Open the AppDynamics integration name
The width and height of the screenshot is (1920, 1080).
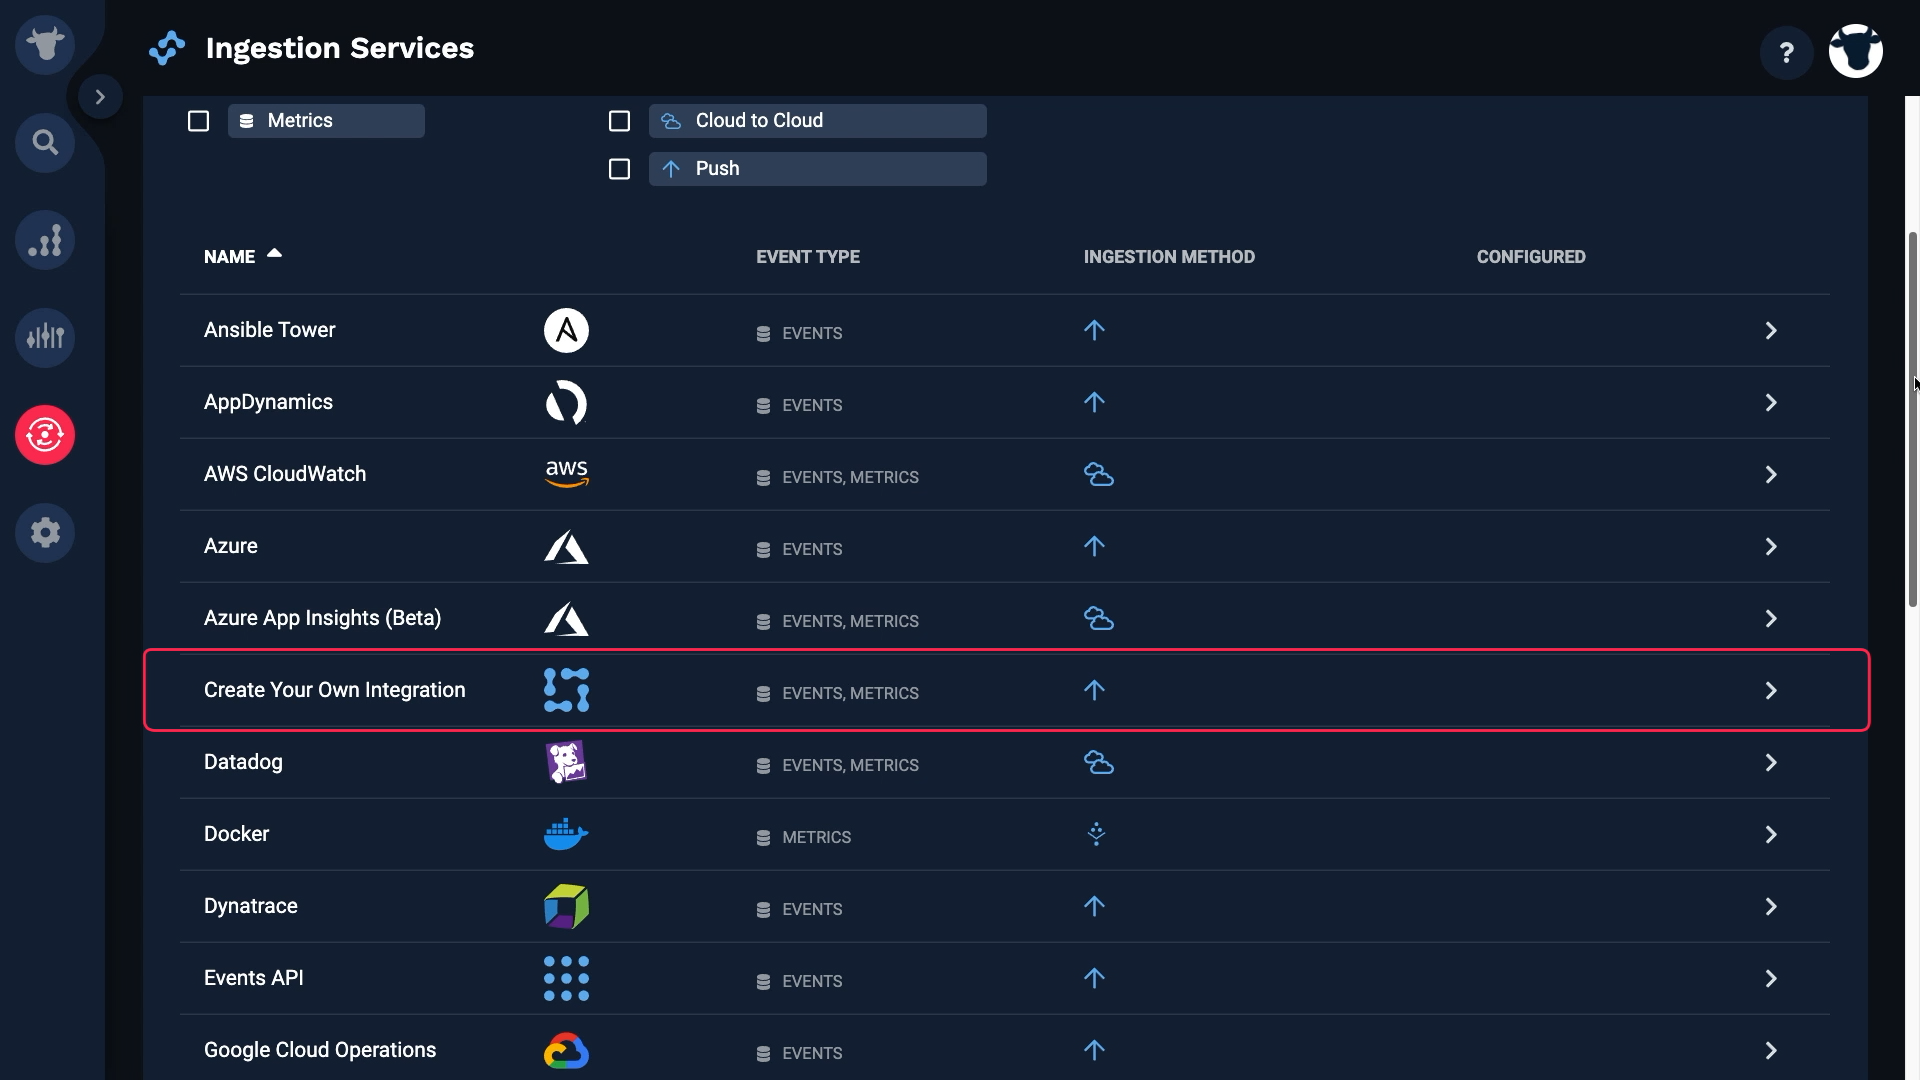(268, 402)
